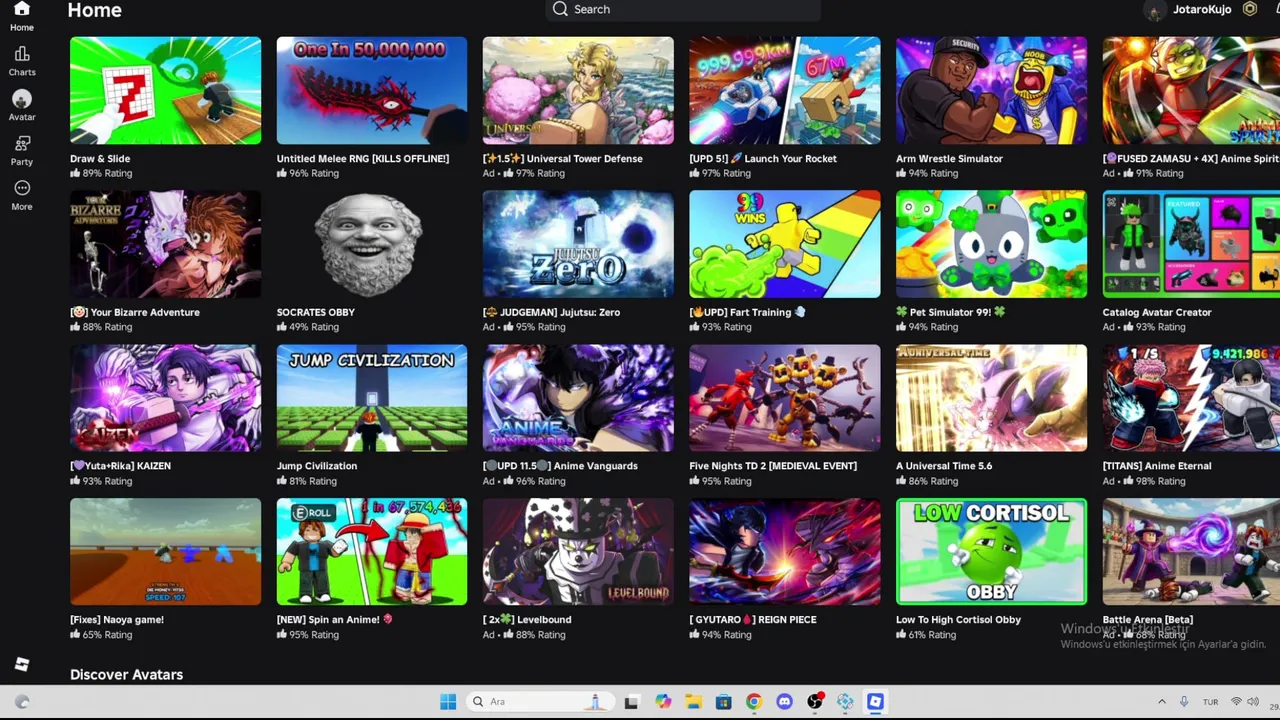Open the Levelbound game thumbnail
Image resolution: width=1280 pixels, height=720 pixels.
click(578, 552)
